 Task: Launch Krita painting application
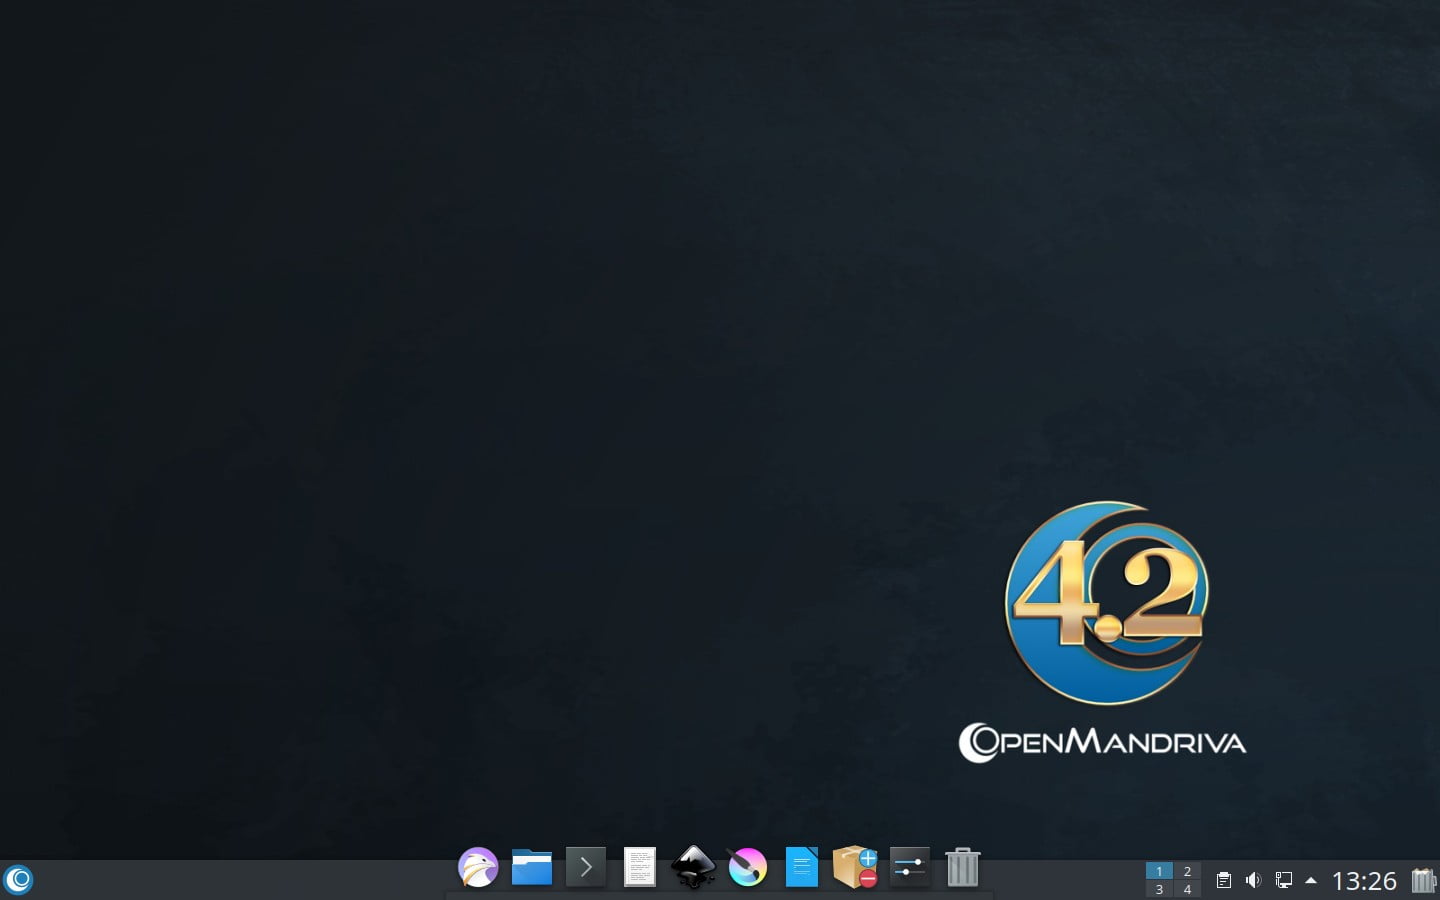coord(747,867)
